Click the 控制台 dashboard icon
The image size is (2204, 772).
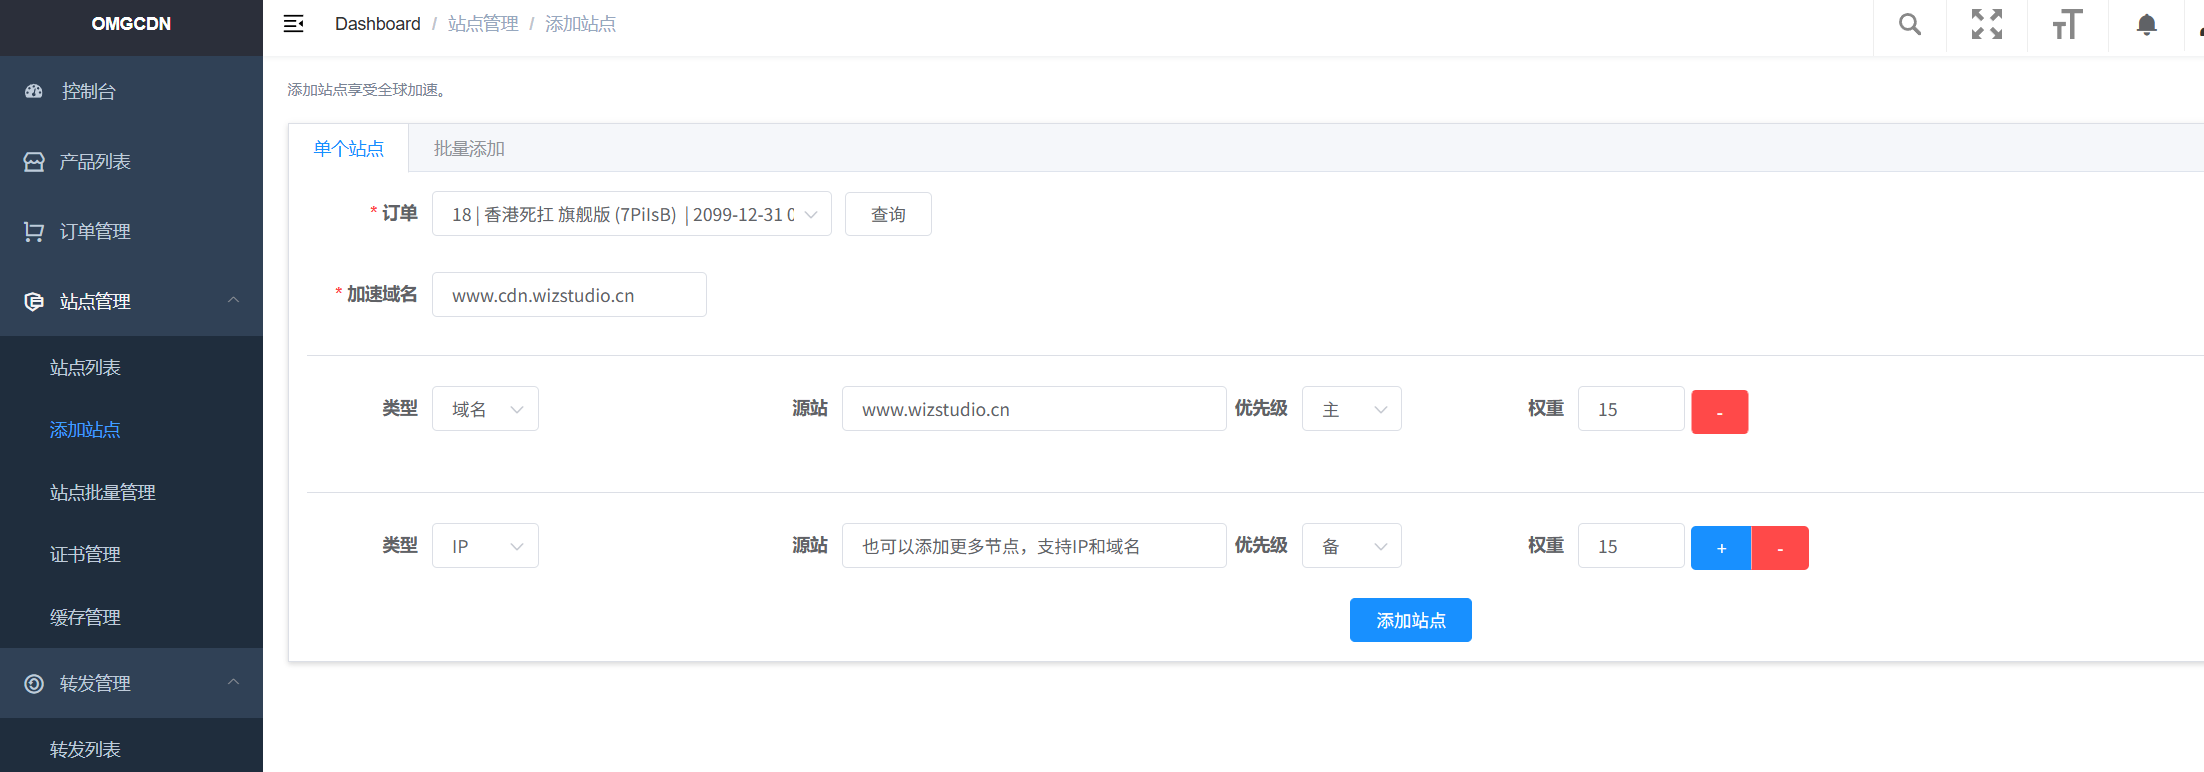coord(34,91)
